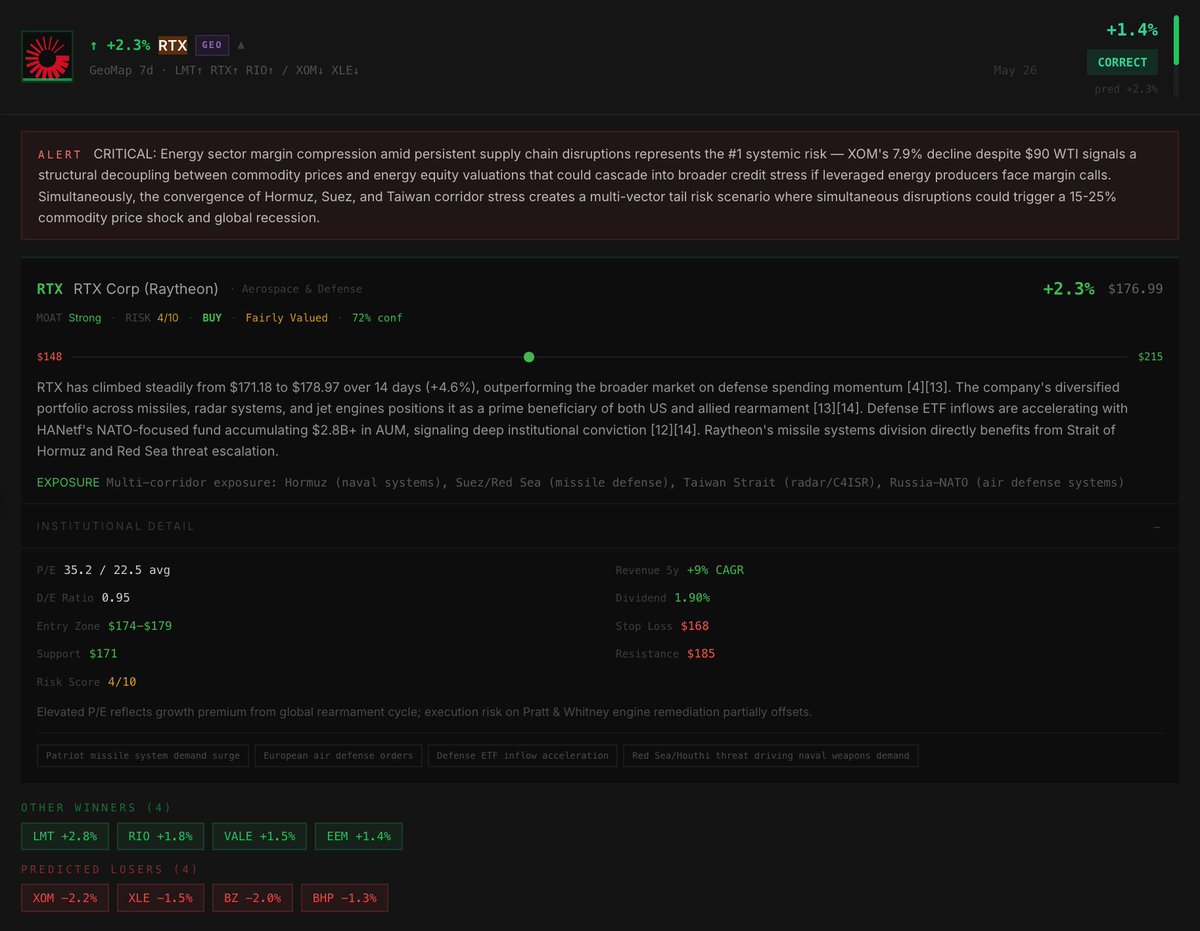Click the Red Sea/Houthi threat tag
Image resolution: width=1200 pixels, height=931 pixels.
770,756
